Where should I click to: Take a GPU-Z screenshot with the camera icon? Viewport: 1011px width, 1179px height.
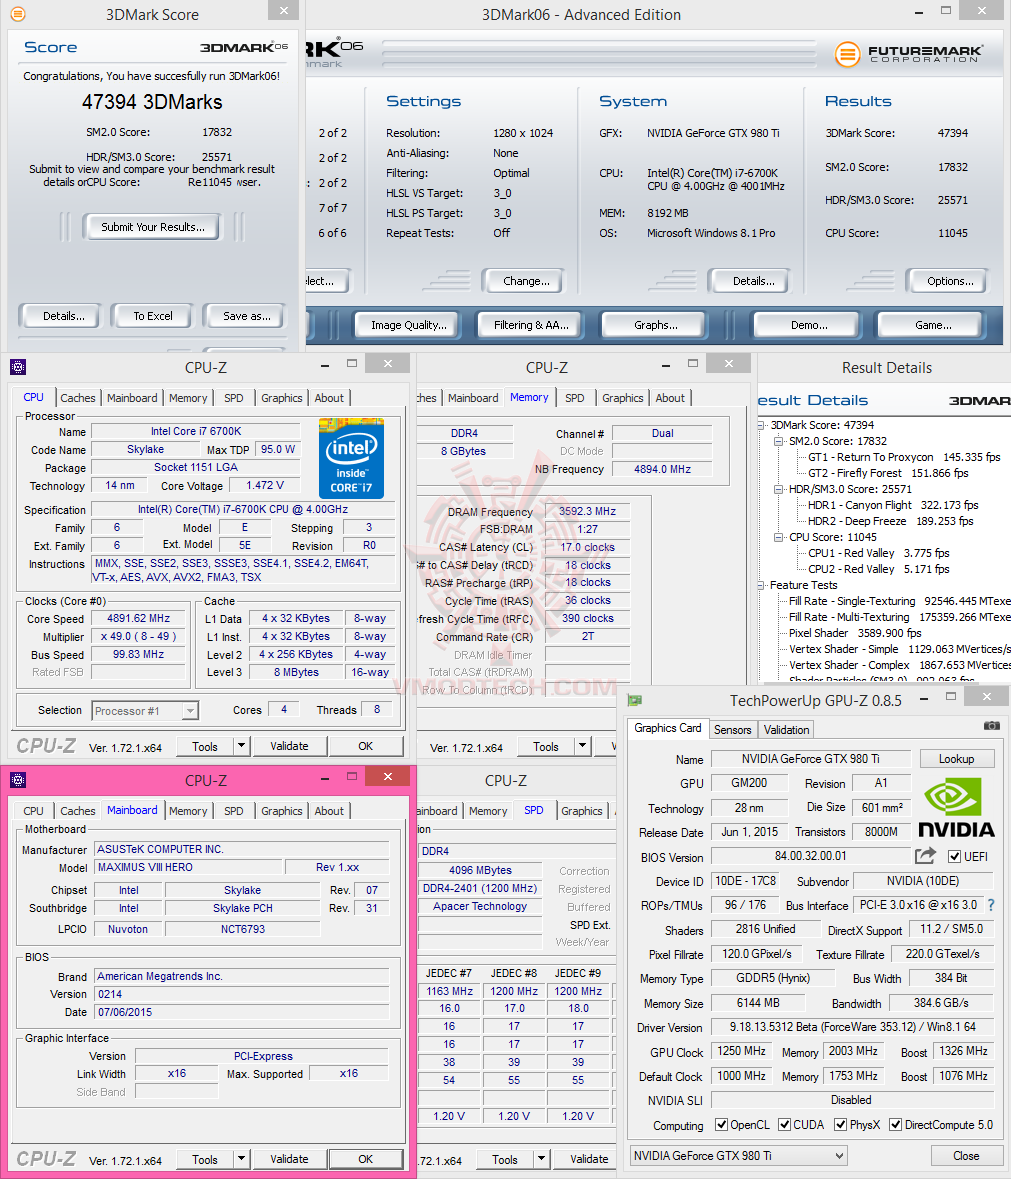(x=991, y=726)
